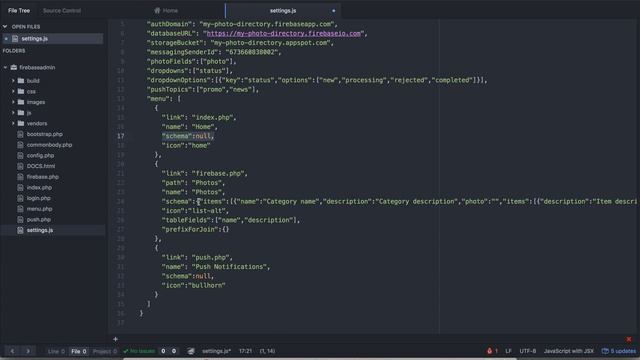Image resolution: width=640 pixels, height=360 pixels.
Task: Click the highlighted "schema":null text on line 17
Action: (188, 136)
